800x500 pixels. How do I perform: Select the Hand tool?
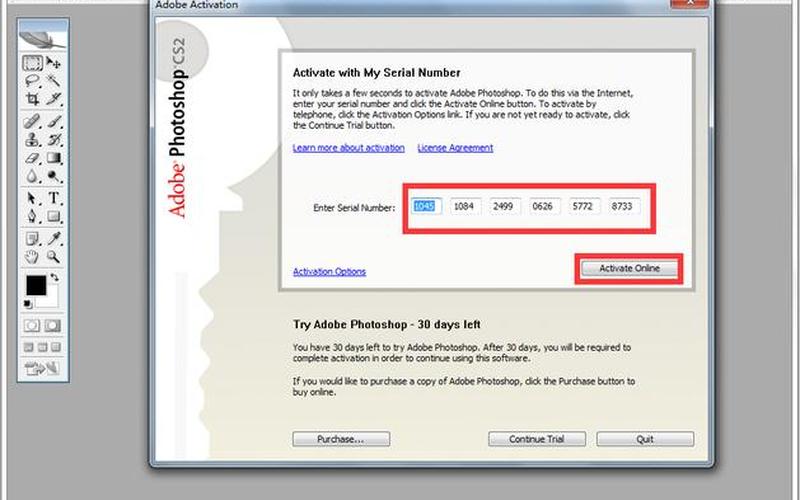pyautogui.click(x=32, y=257)
